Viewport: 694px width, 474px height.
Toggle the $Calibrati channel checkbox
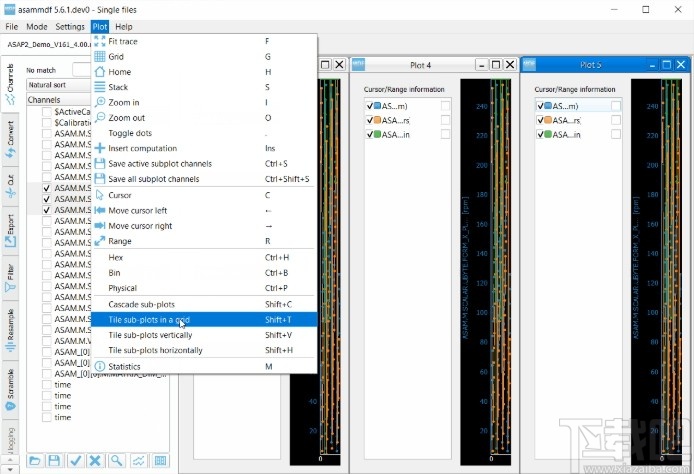click(x=46, y=123)
